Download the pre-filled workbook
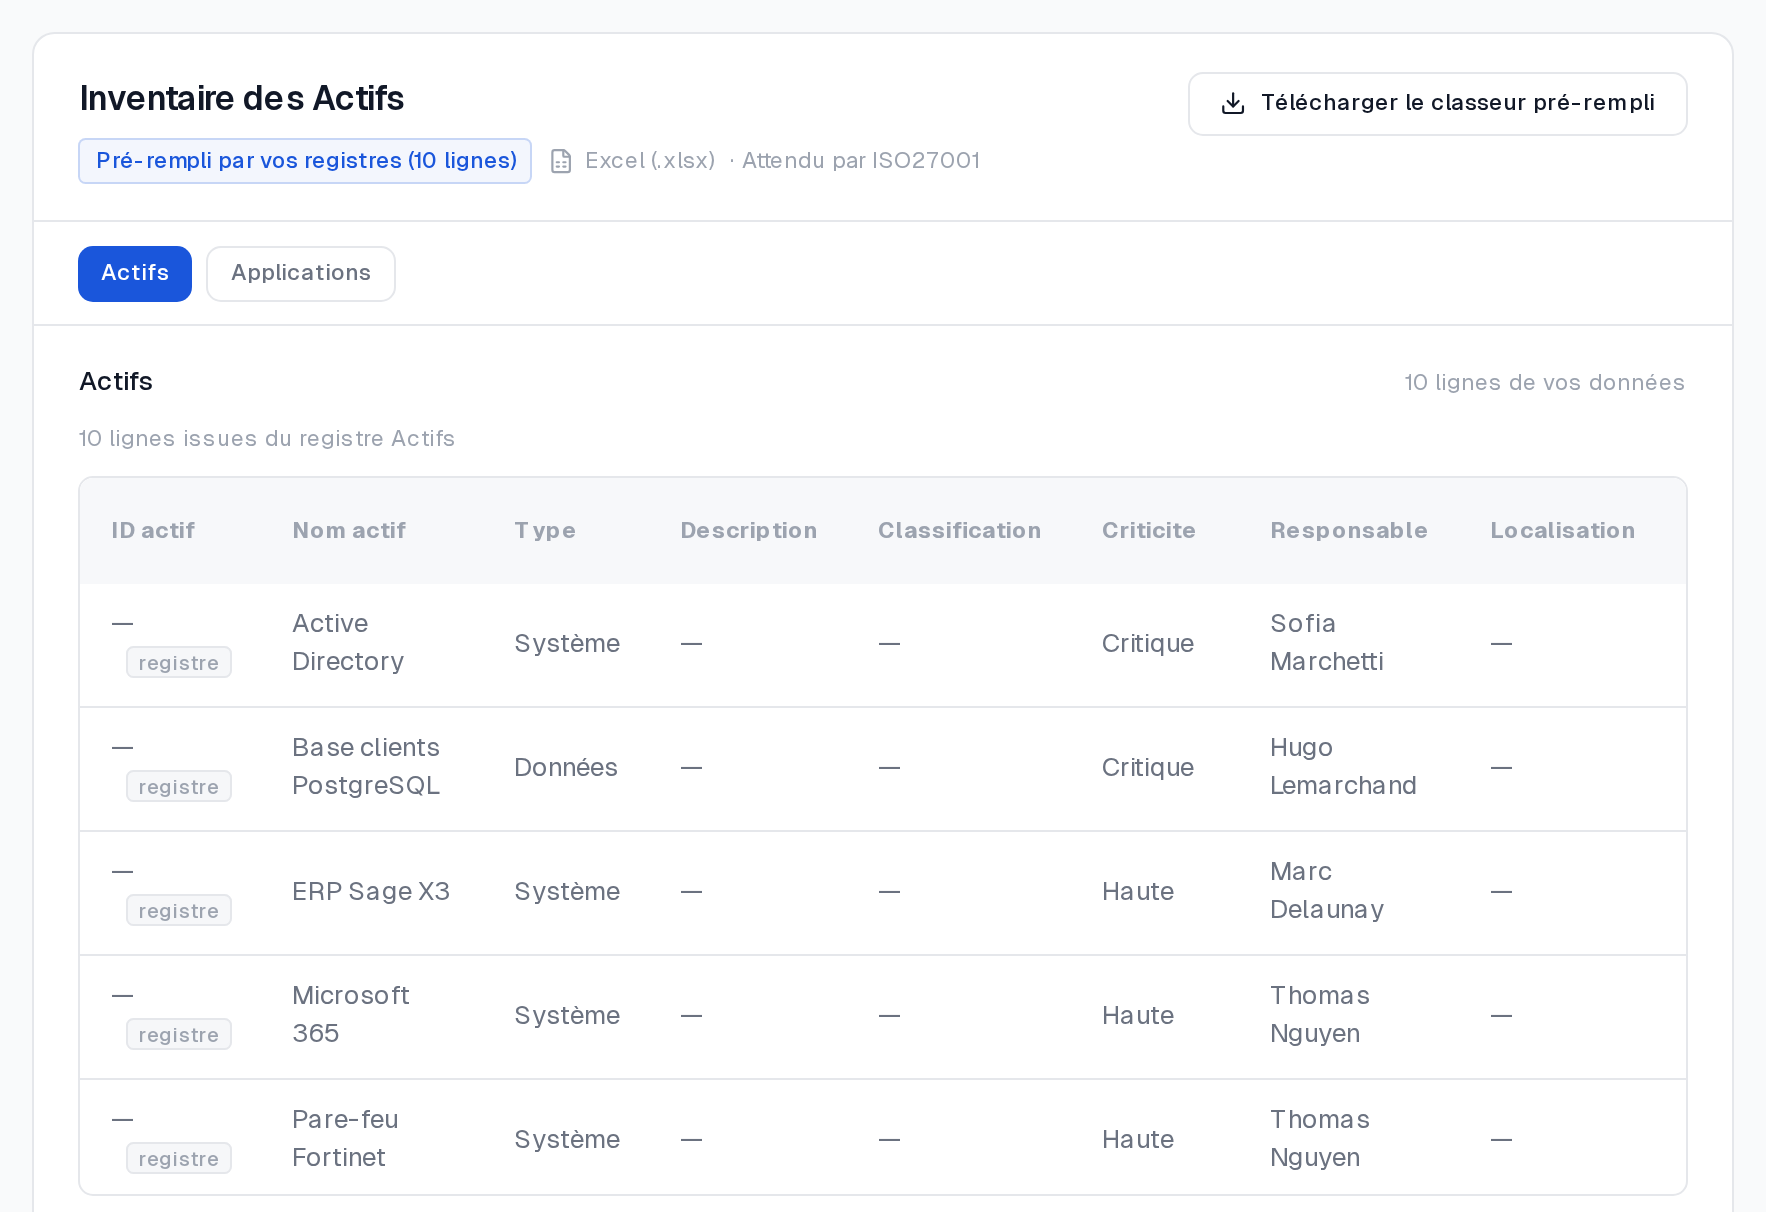 [1437, 104]
